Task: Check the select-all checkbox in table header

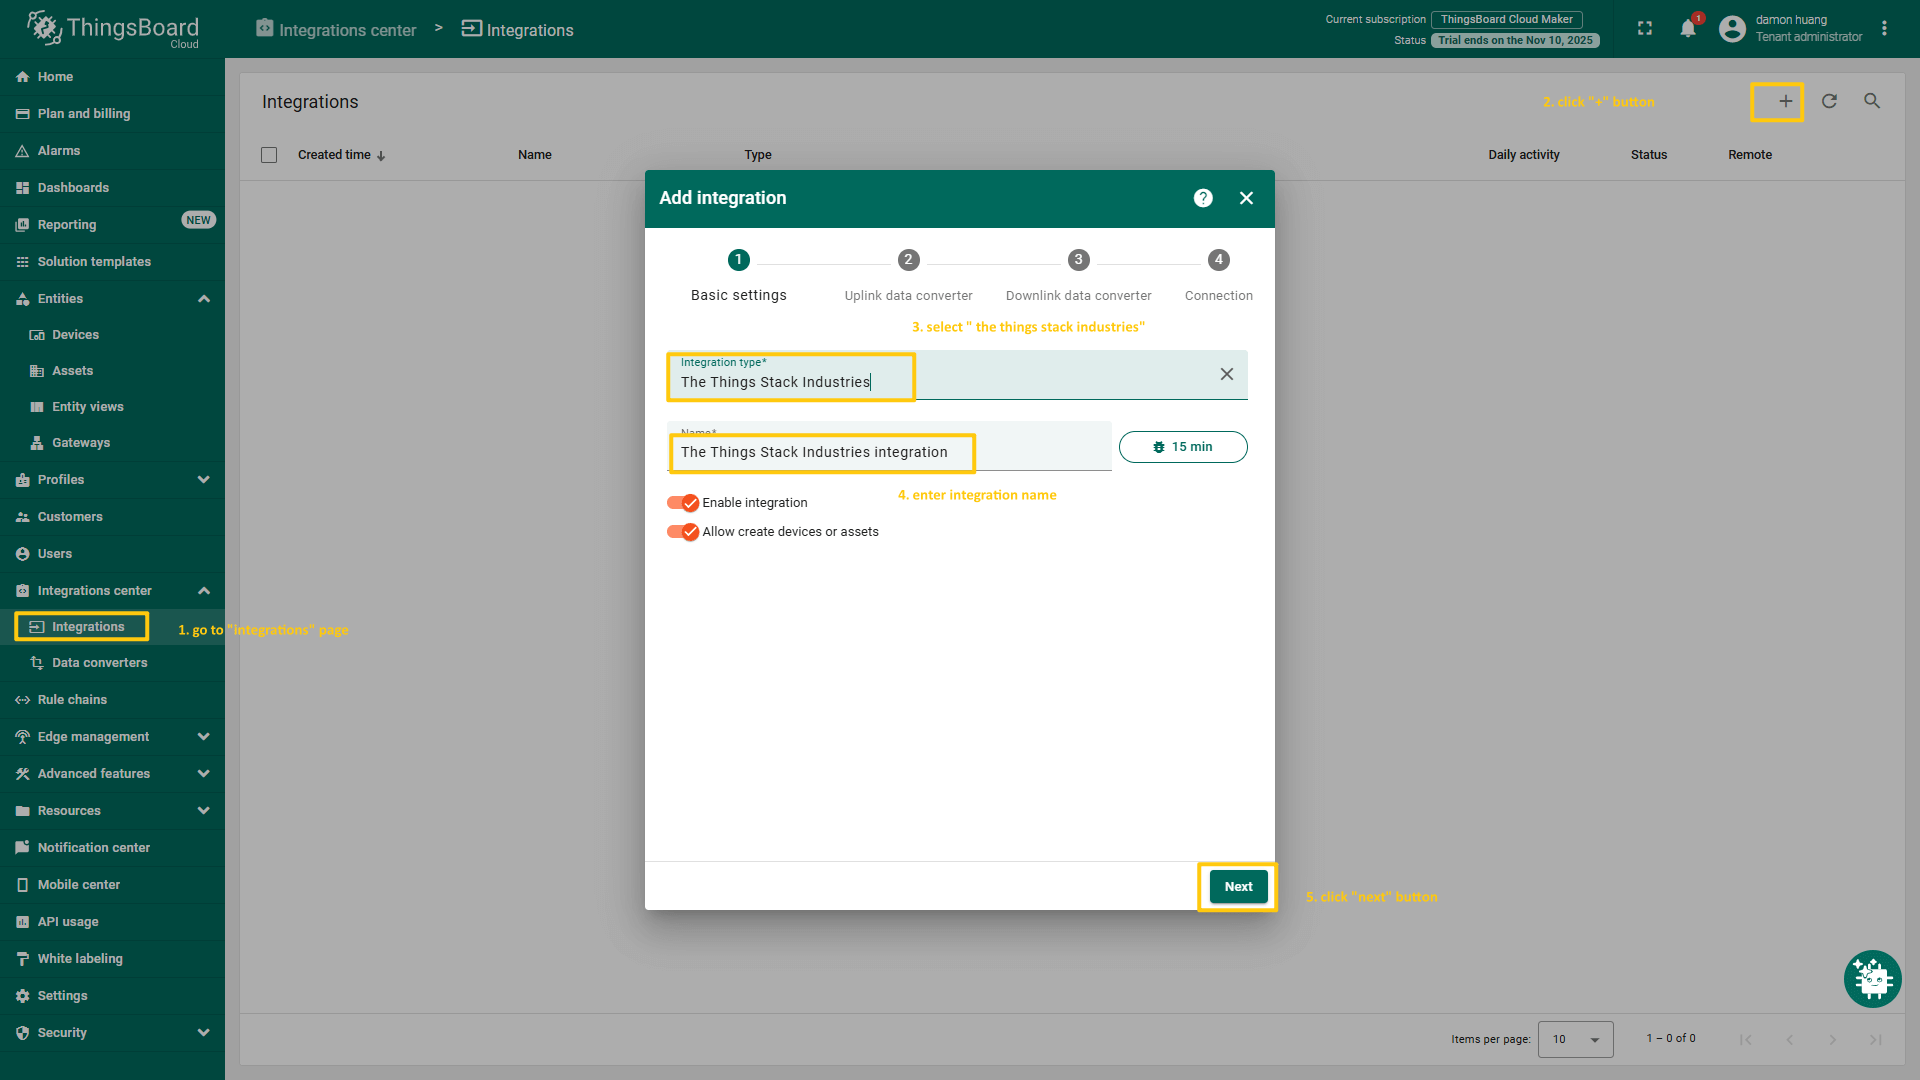Action: [x=269, y=155]
